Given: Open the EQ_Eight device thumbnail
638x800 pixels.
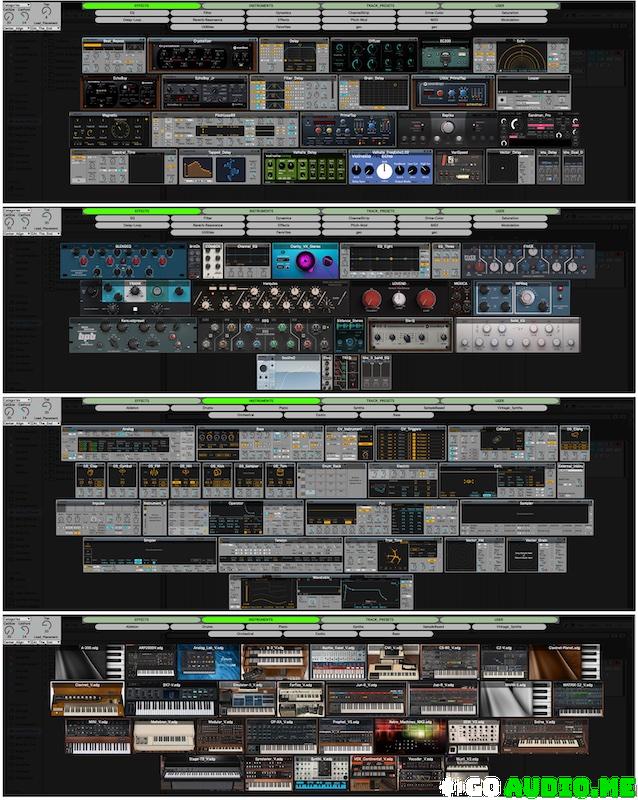Looking at the screenshot, I should pos(385,261).
